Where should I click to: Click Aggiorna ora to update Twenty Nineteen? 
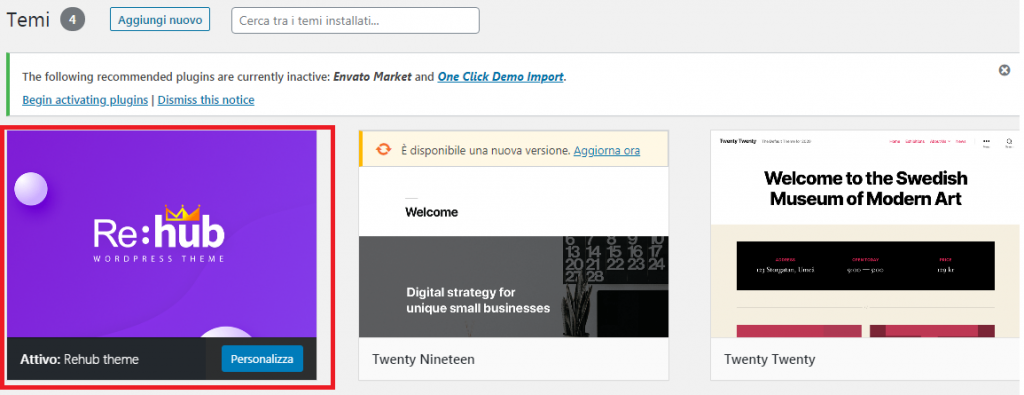pos(607,150)
